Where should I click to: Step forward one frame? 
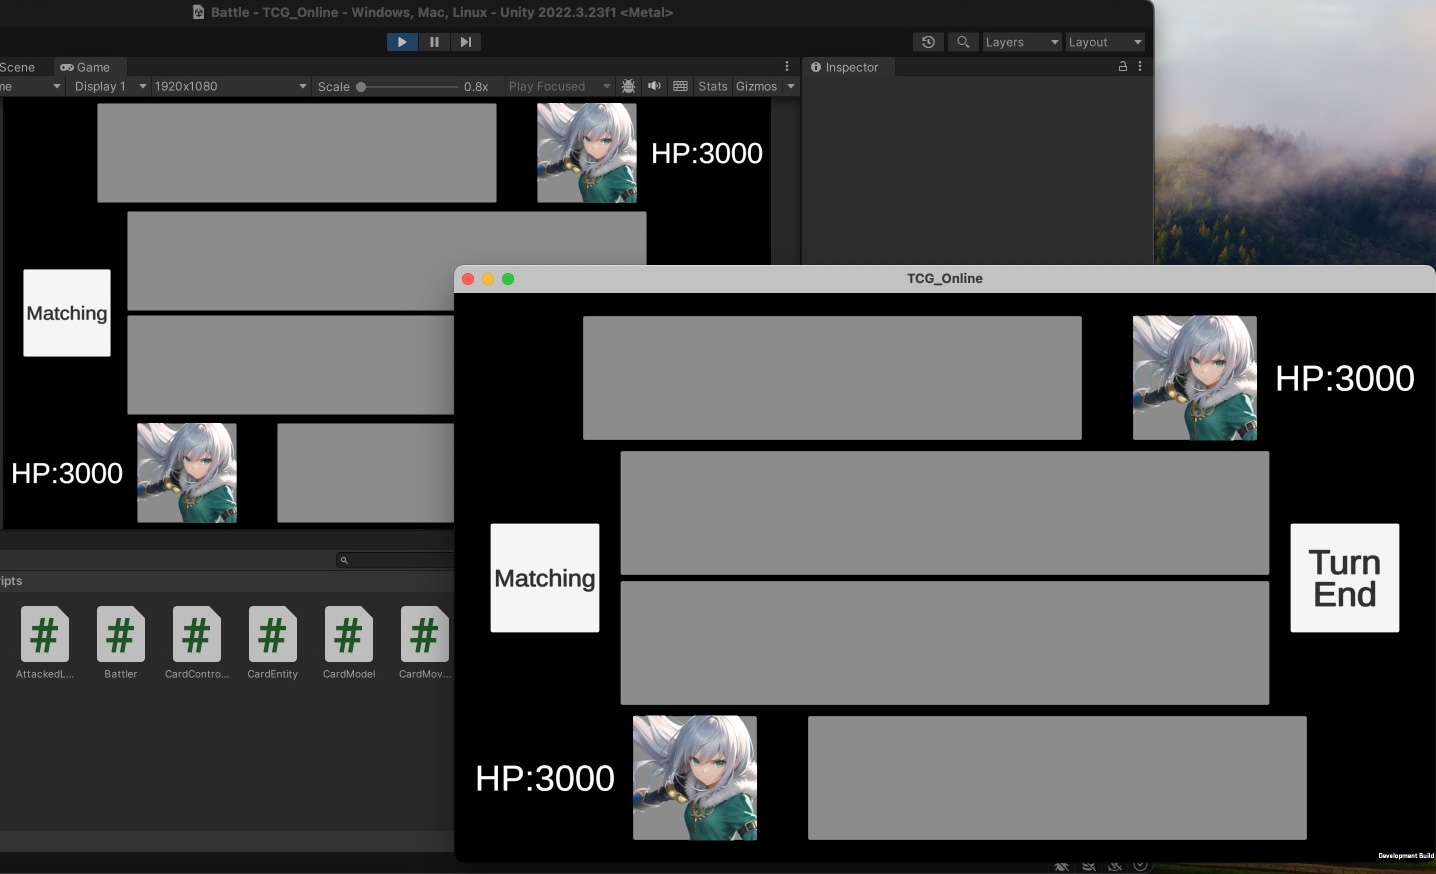tap(465, 42)
